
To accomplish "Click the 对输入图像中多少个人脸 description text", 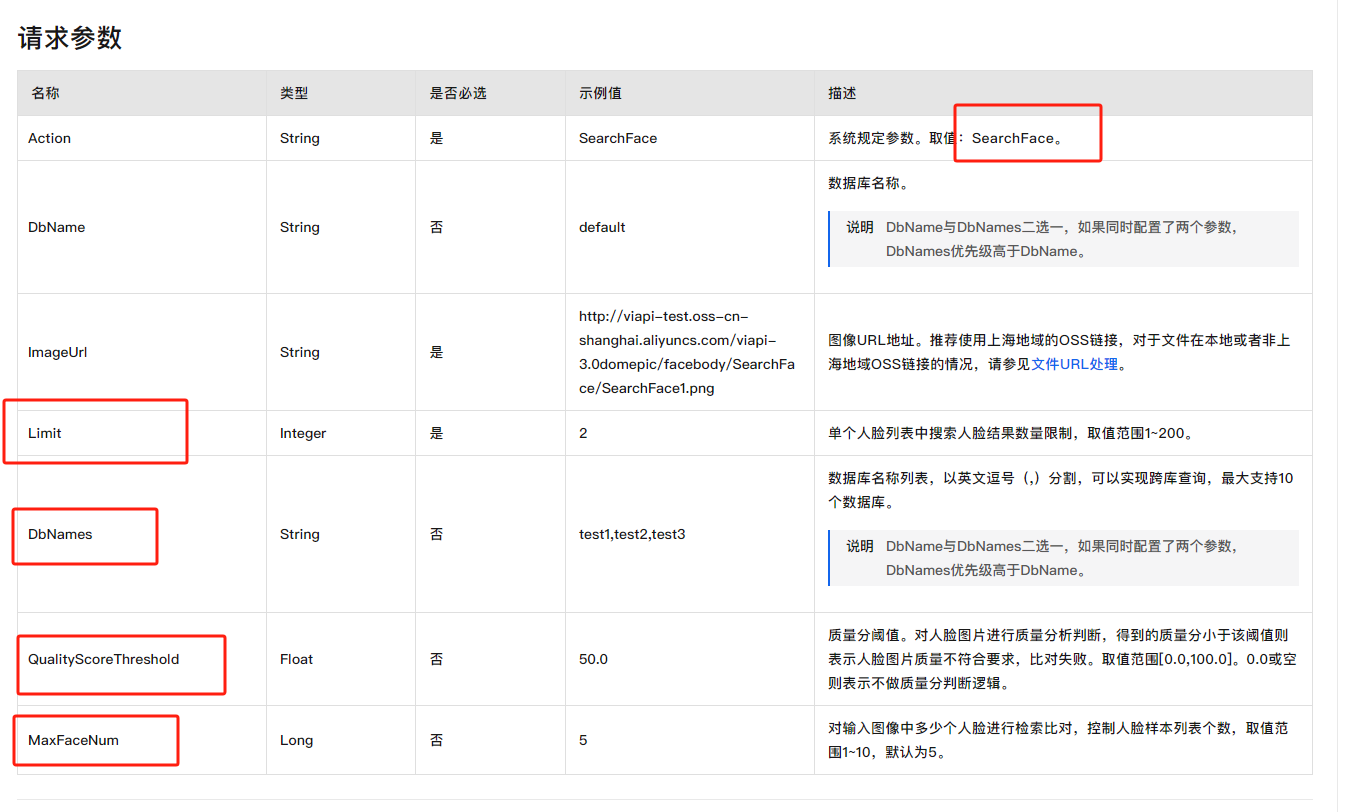I will point(1059,740).
